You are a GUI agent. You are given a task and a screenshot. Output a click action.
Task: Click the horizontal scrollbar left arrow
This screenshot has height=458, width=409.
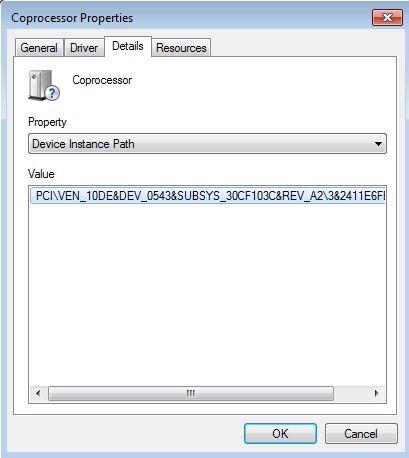(x=38, y=393)
